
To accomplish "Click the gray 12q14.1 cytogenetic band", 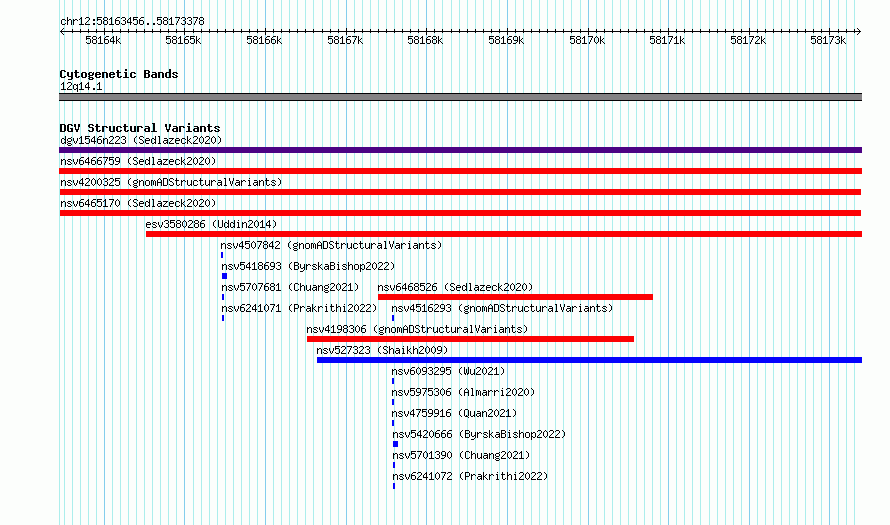I will click(x=460, y=97).
